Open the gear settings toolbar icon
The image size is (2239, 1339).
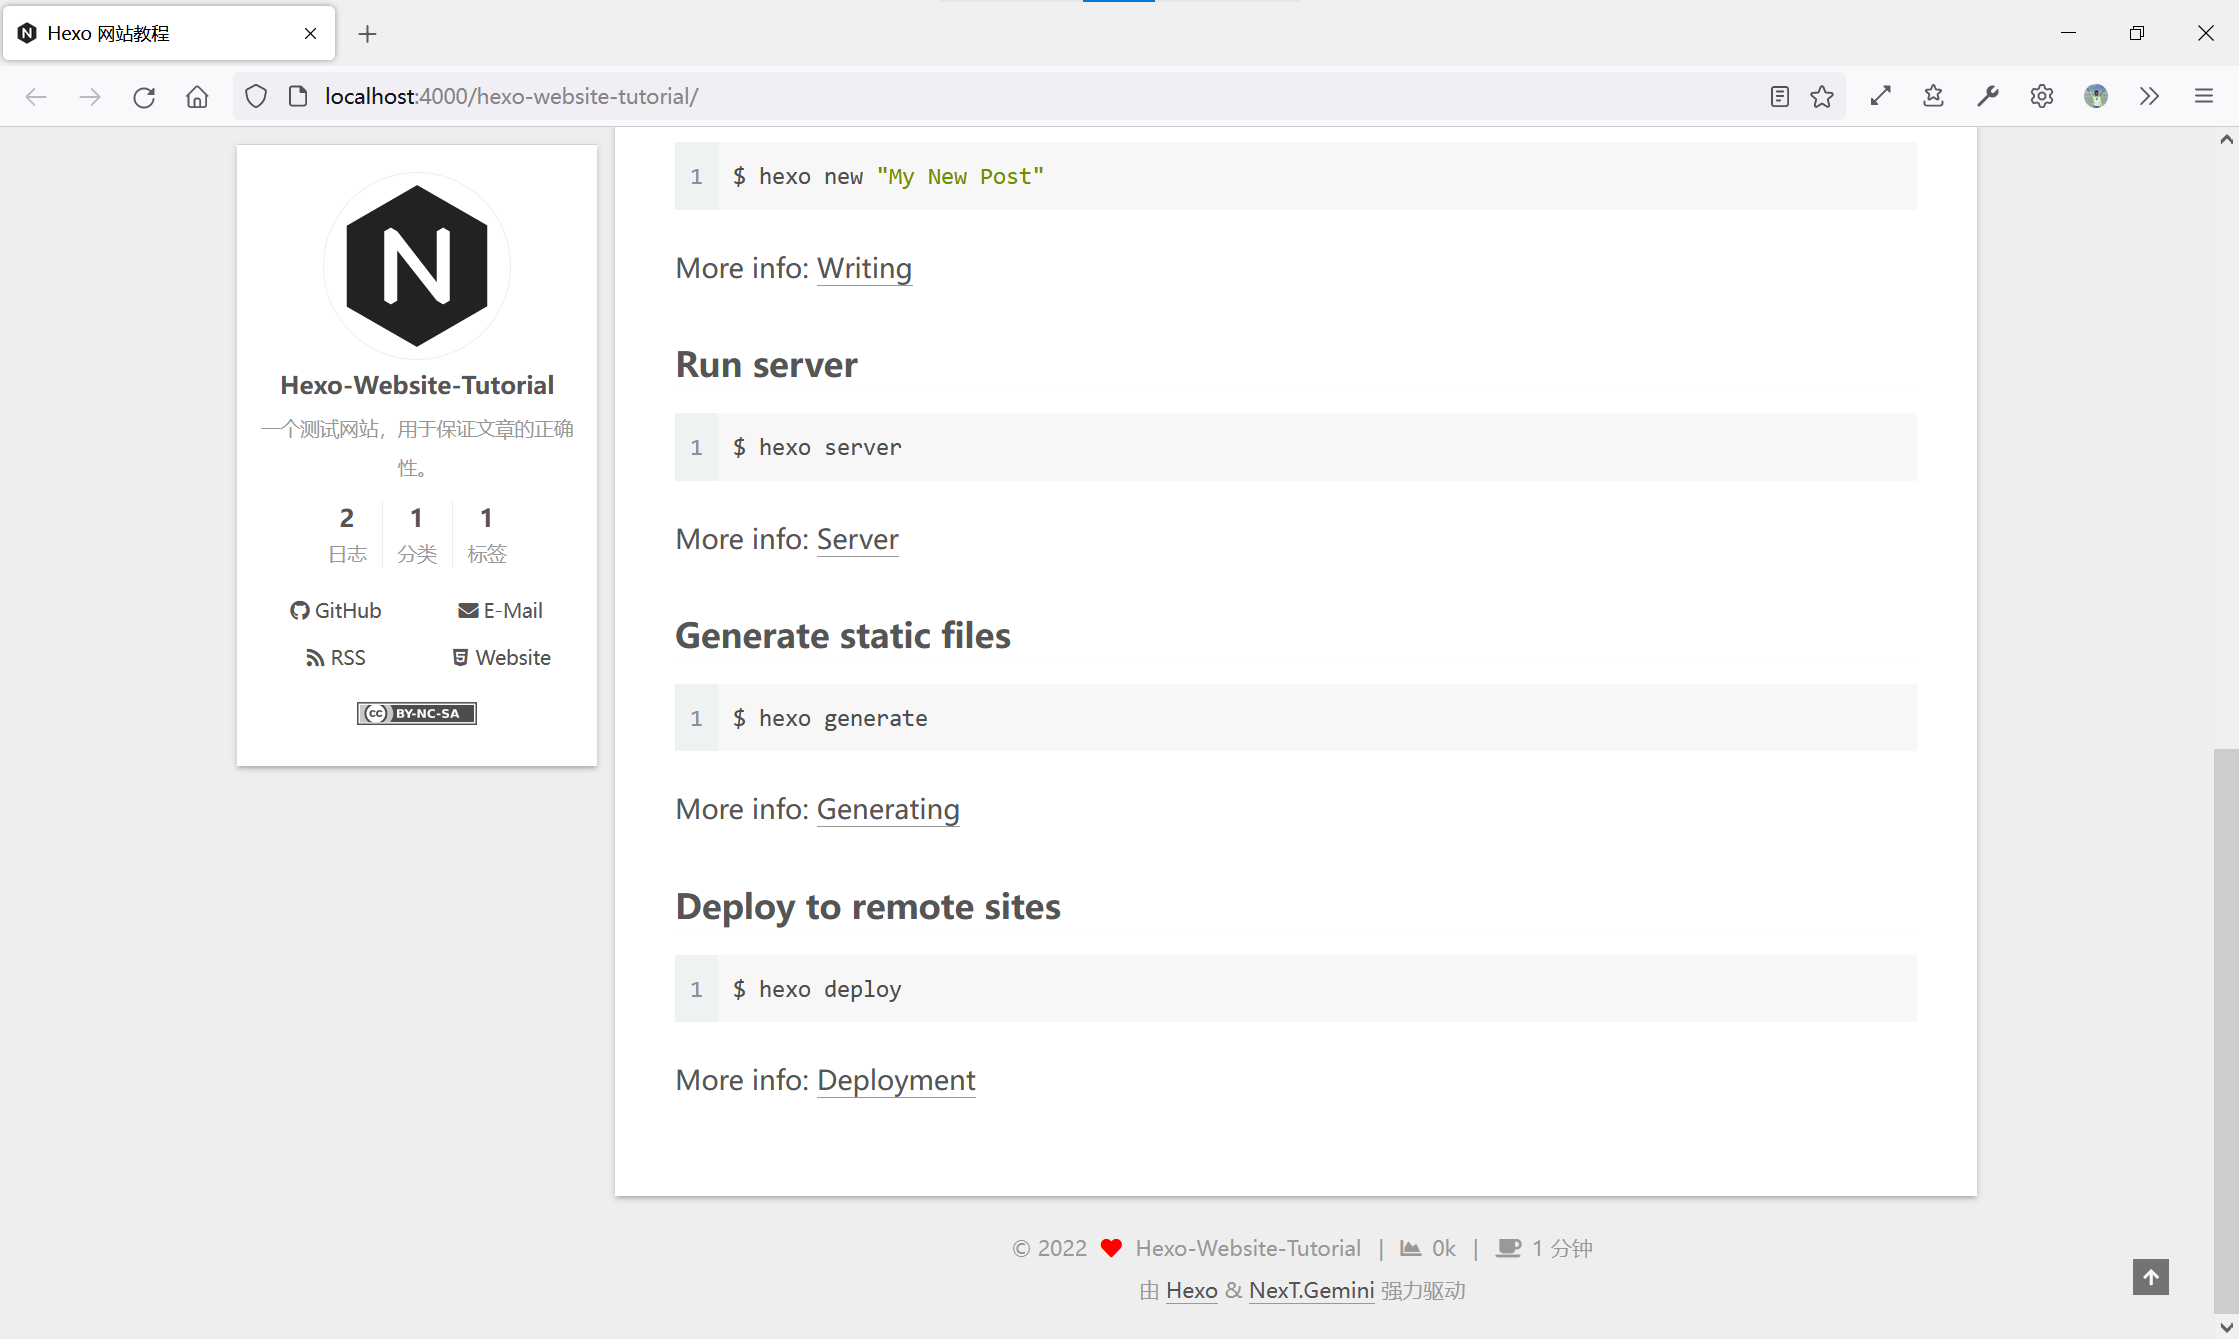click(x=2041, y=96)
